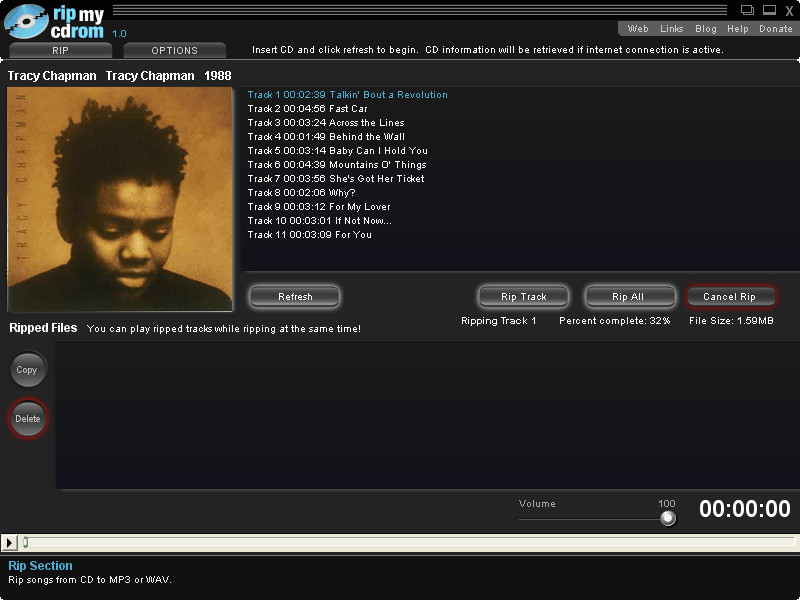Select Track 10 If Not Now...
The image size is (800, 600).
pos(320,221)
